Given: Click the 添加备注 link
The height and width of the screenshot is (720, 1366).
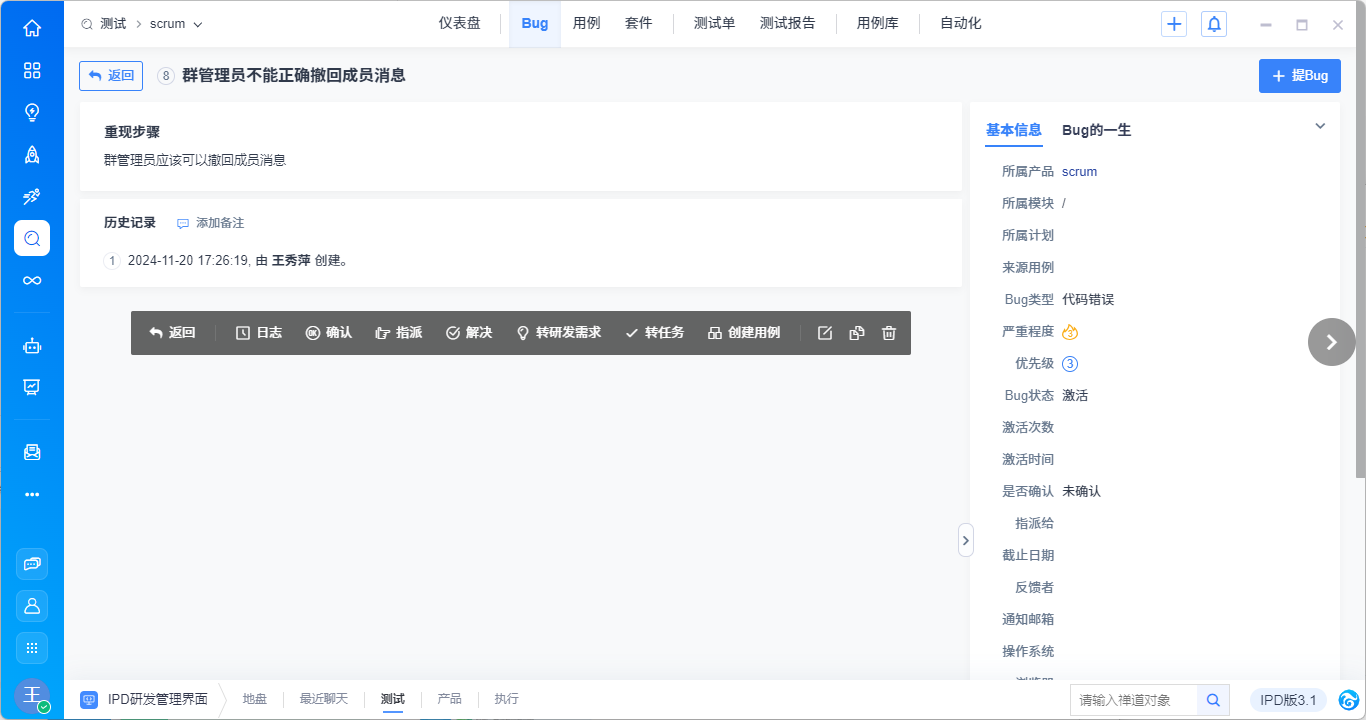Looking at the screenshot, I should (211, 223).
